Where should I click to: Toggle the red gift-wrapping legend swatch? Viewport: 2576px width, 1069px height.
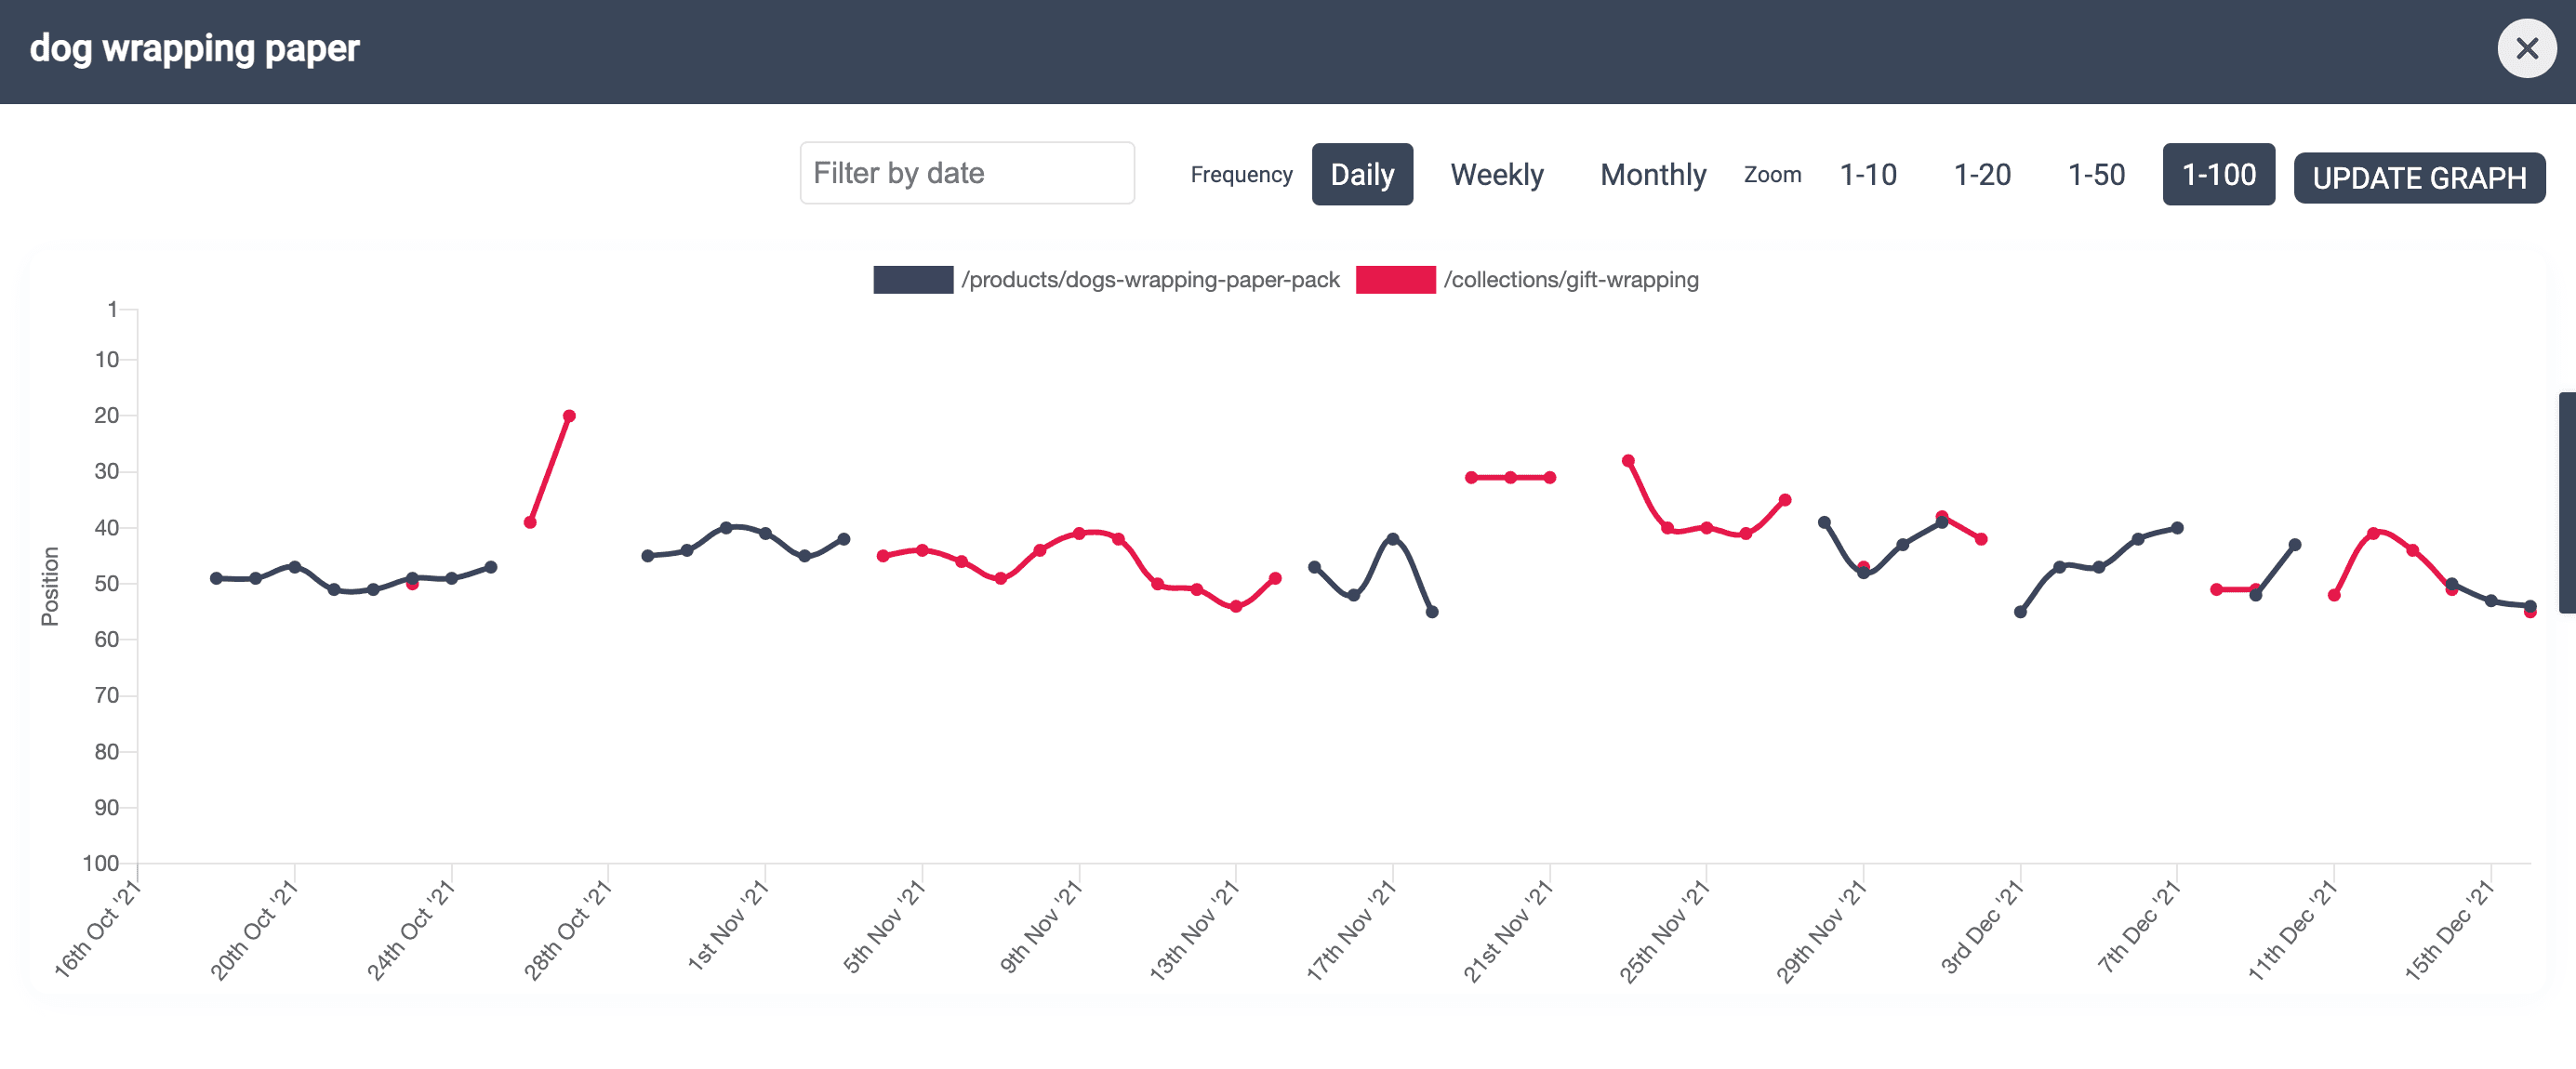(x=1395, y=280)
